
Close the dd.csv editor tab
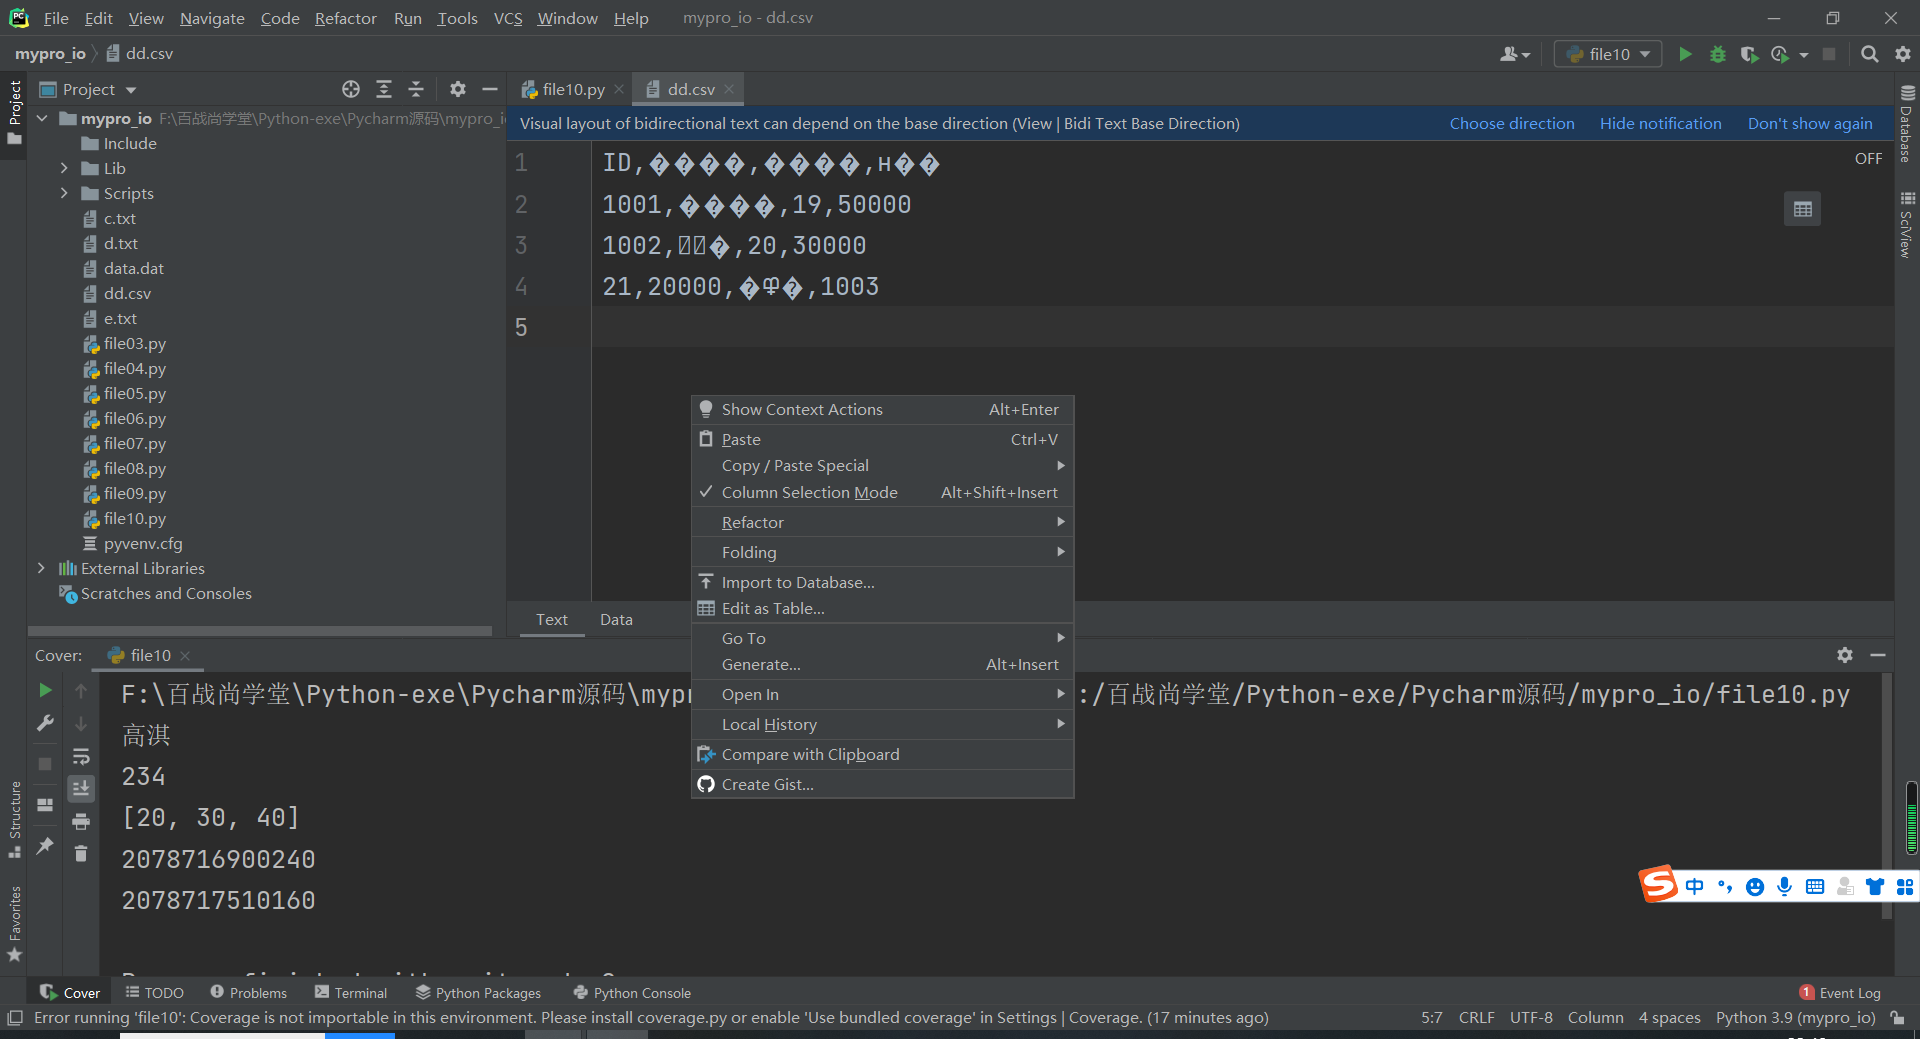(729, 89)
